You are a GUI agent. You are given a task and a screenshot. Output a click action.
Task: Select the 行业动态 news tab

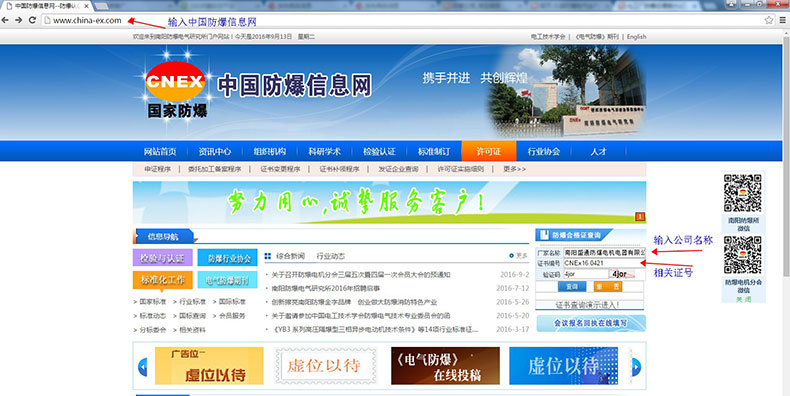coord(331,256)
